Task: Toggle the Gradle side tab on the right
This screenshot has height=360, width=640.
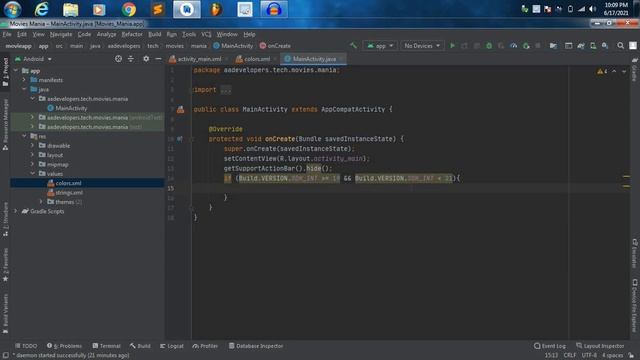Action: pos(634,69)
